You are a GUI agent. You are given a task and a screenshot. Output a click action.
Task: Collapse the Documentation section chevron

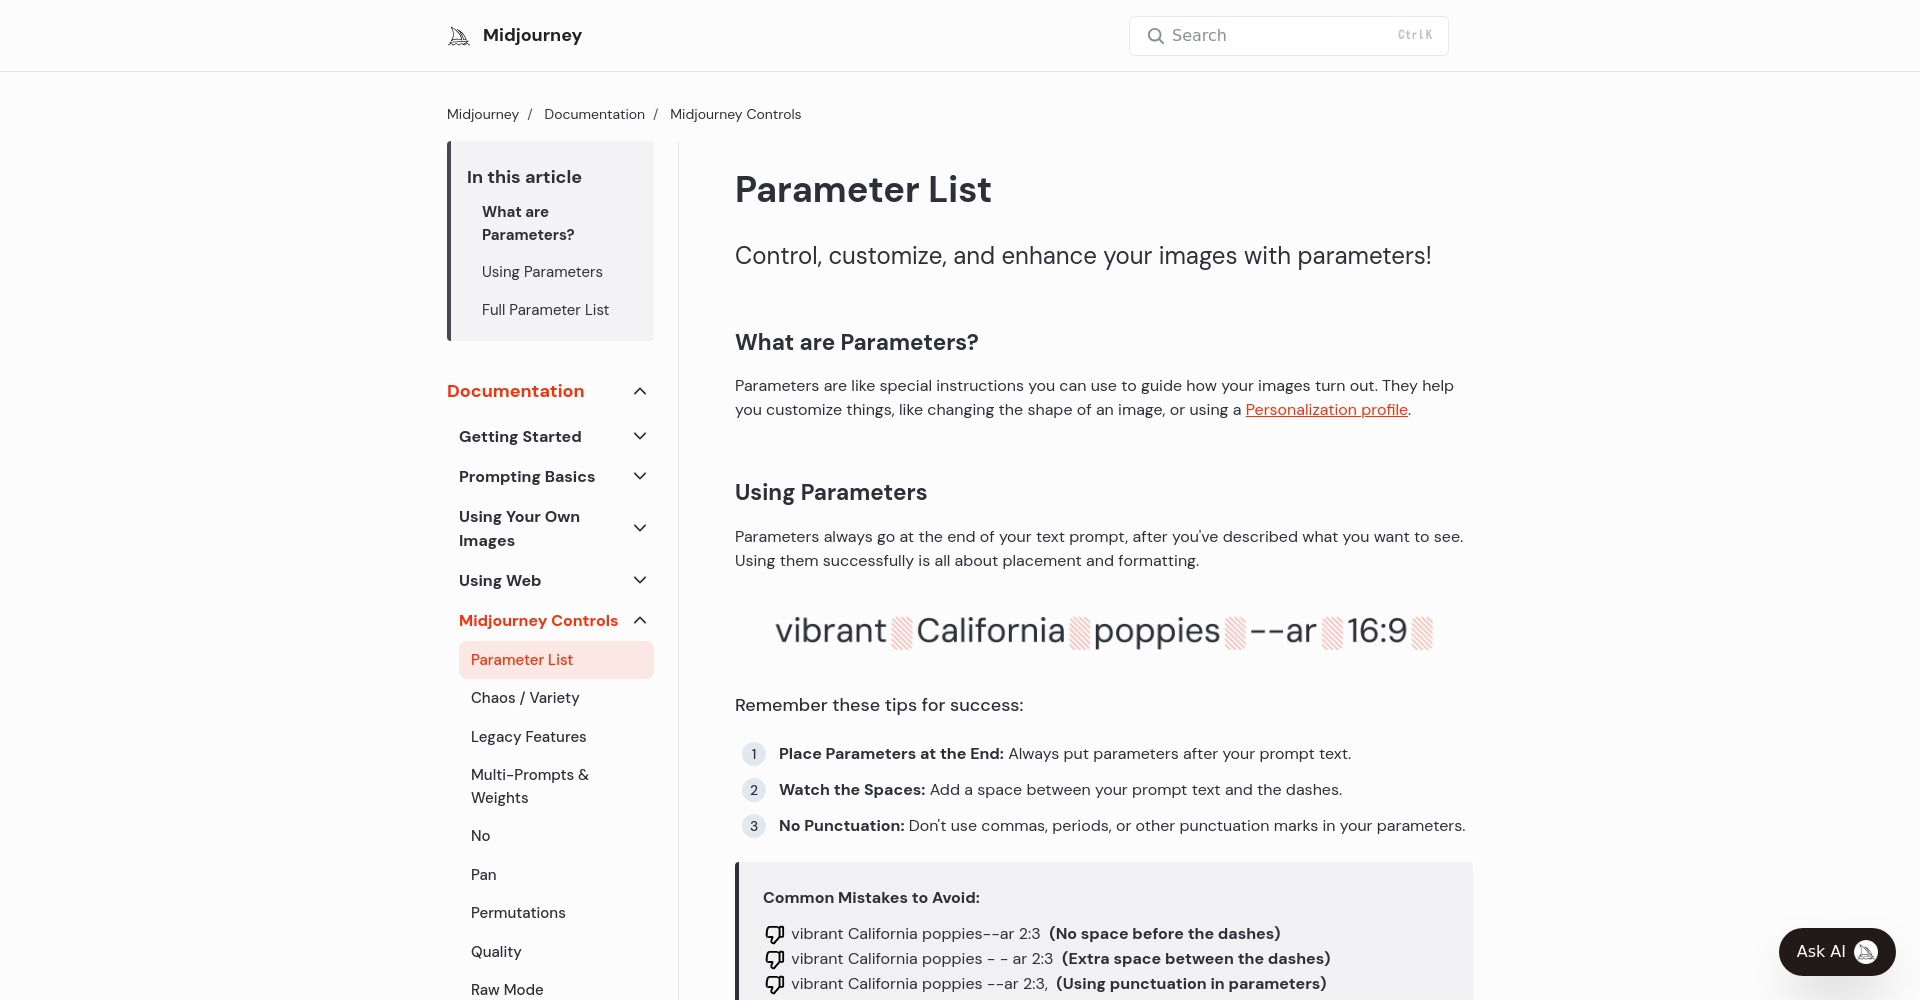[x=640, y=391]
